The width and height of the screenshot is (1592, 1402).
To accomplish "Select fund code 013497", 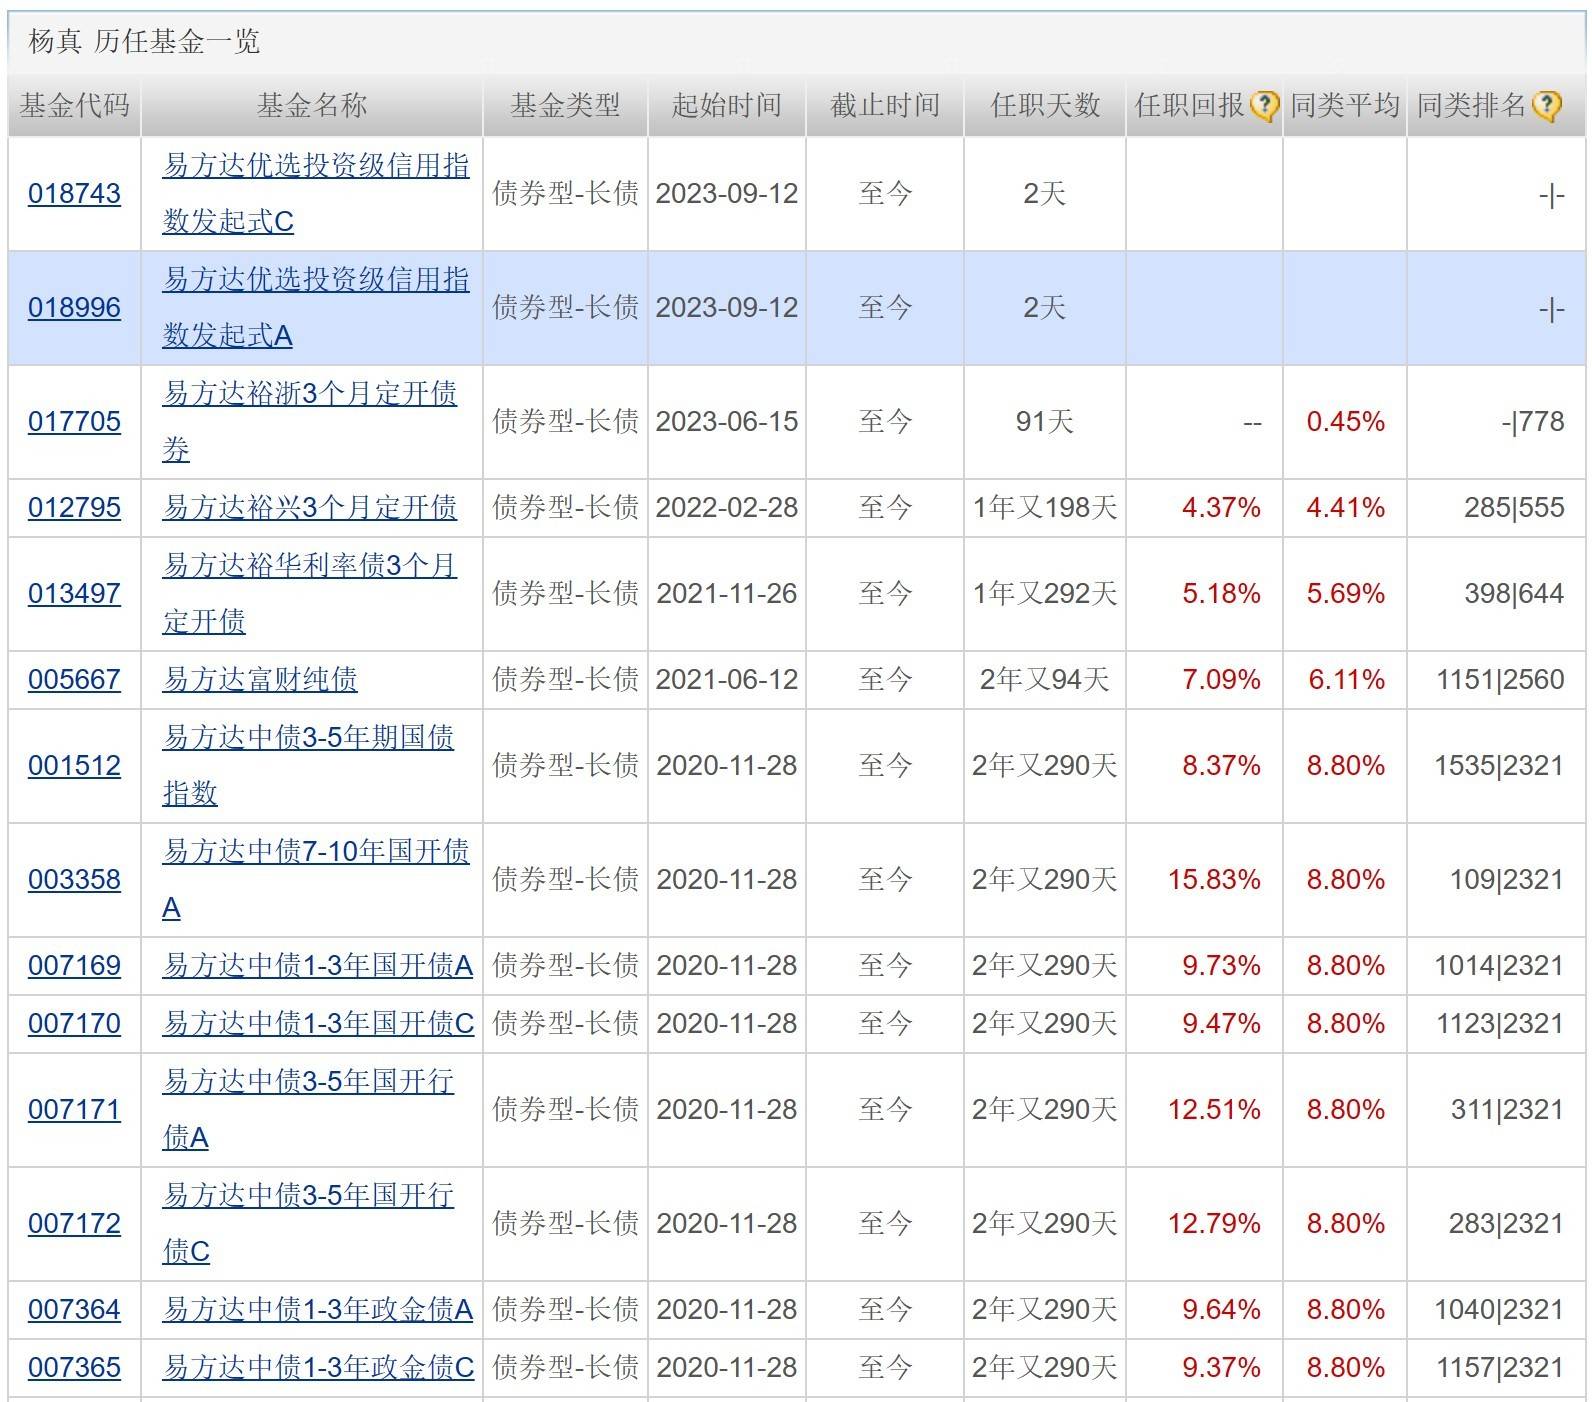I will (74, 593).
